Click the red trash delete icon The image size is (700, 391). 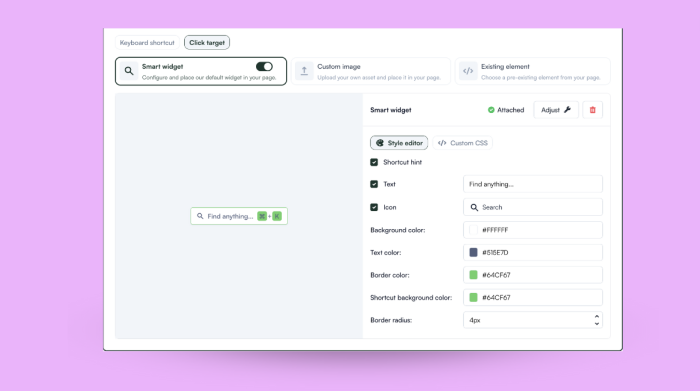(x=592, y=110)
